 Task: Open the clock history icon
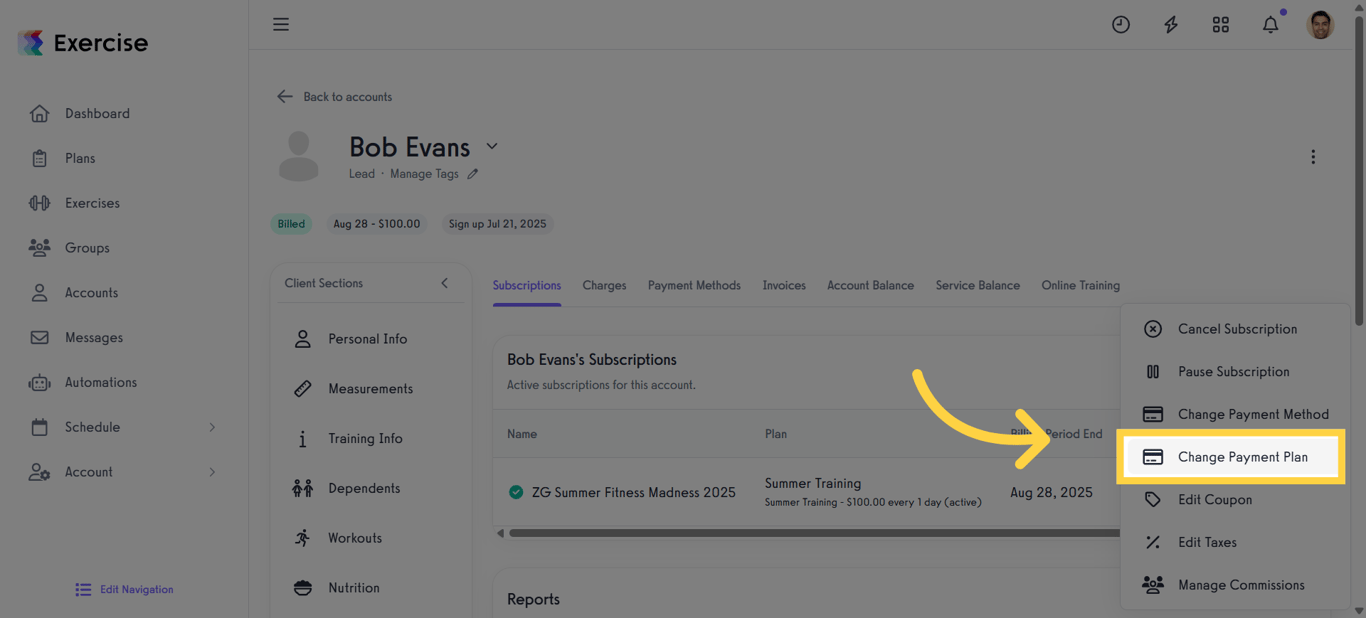[1121, 25]
